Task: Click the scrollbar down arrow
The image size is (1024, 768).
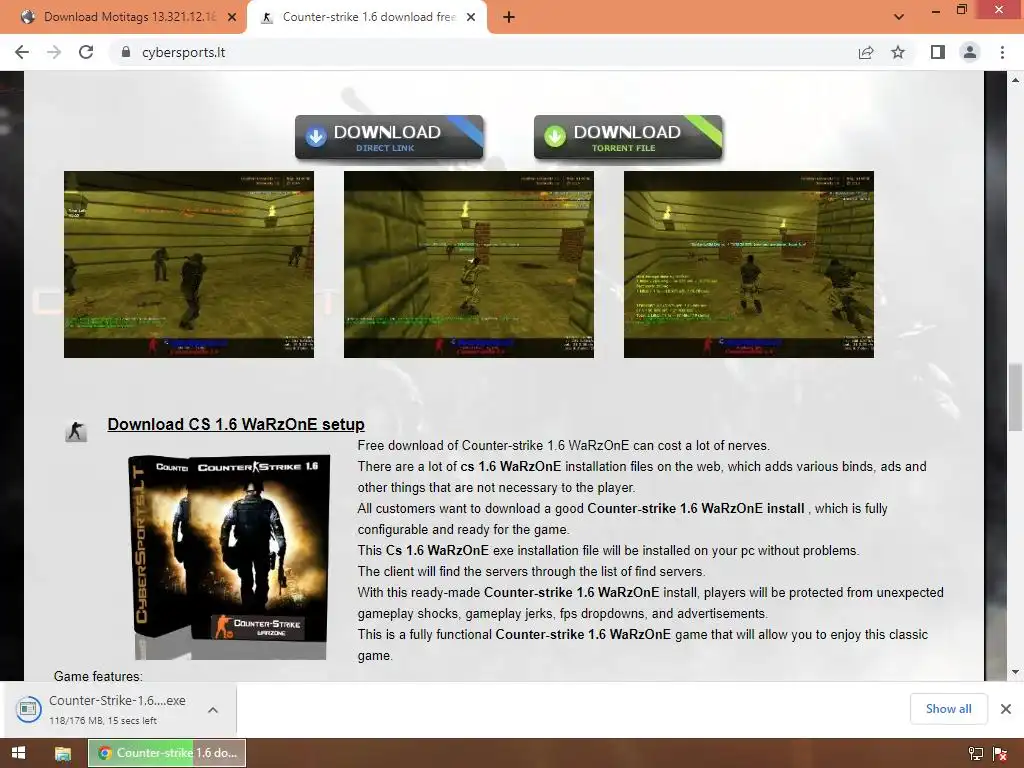Action: click(x=1016, y=672)
